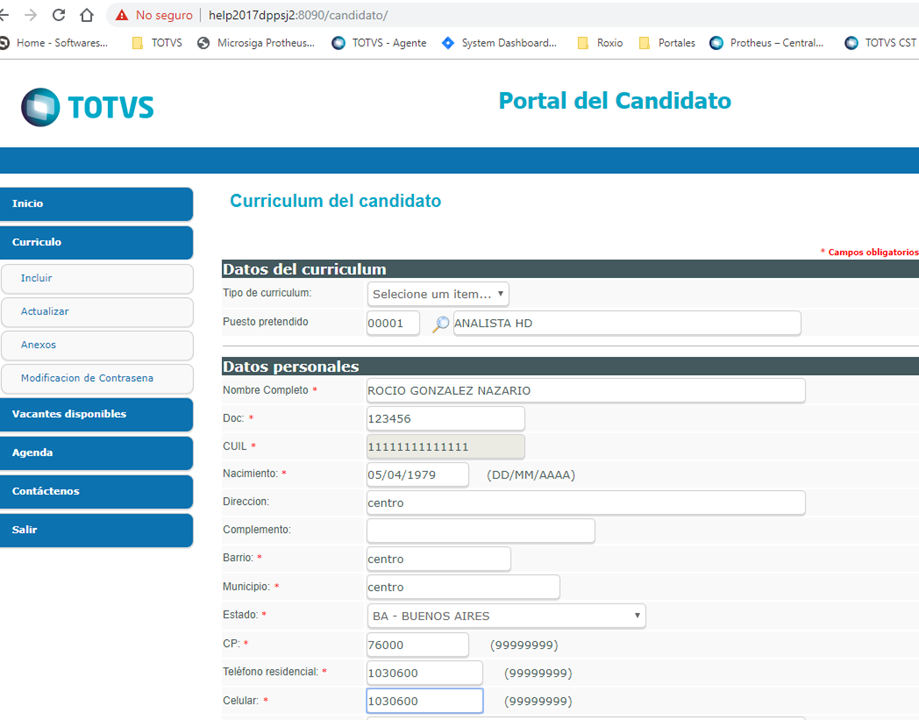Click the No seguro warning triangle
Screen dimensions: 919x720
122,15
